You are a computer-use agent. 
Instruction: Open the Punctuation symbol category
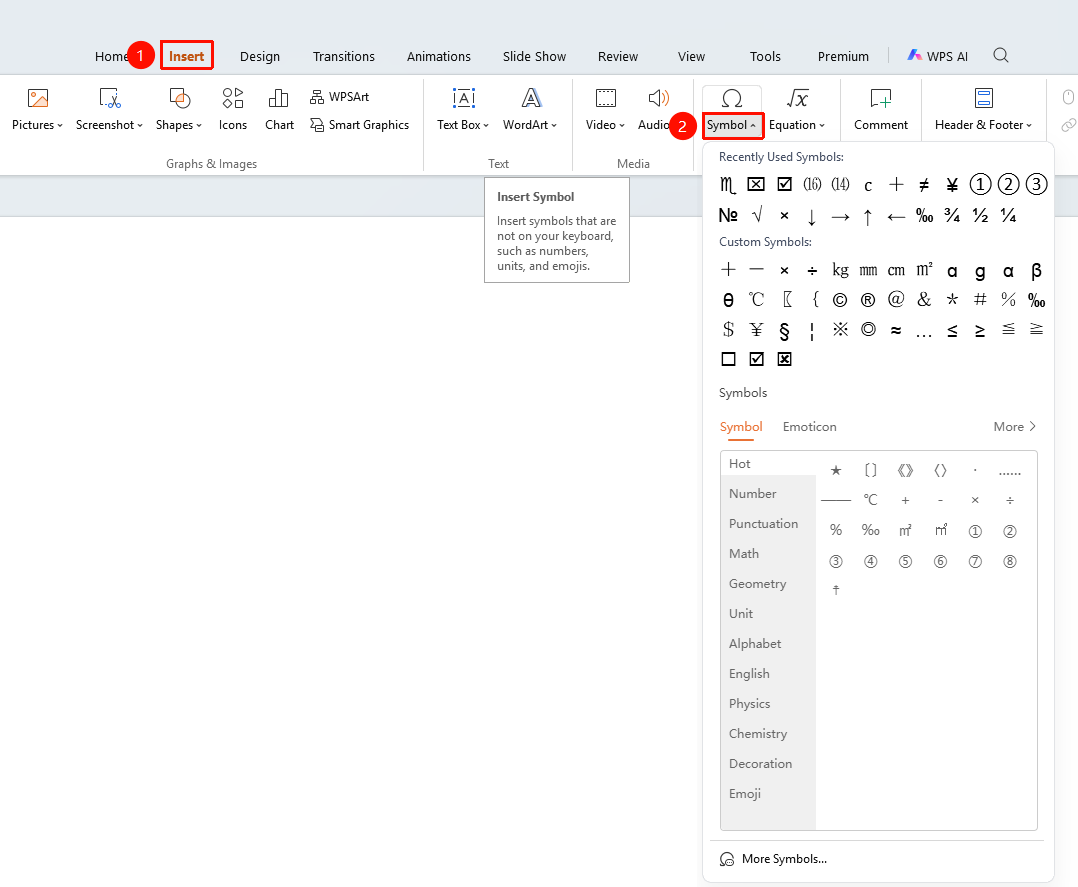click(763, 523)
